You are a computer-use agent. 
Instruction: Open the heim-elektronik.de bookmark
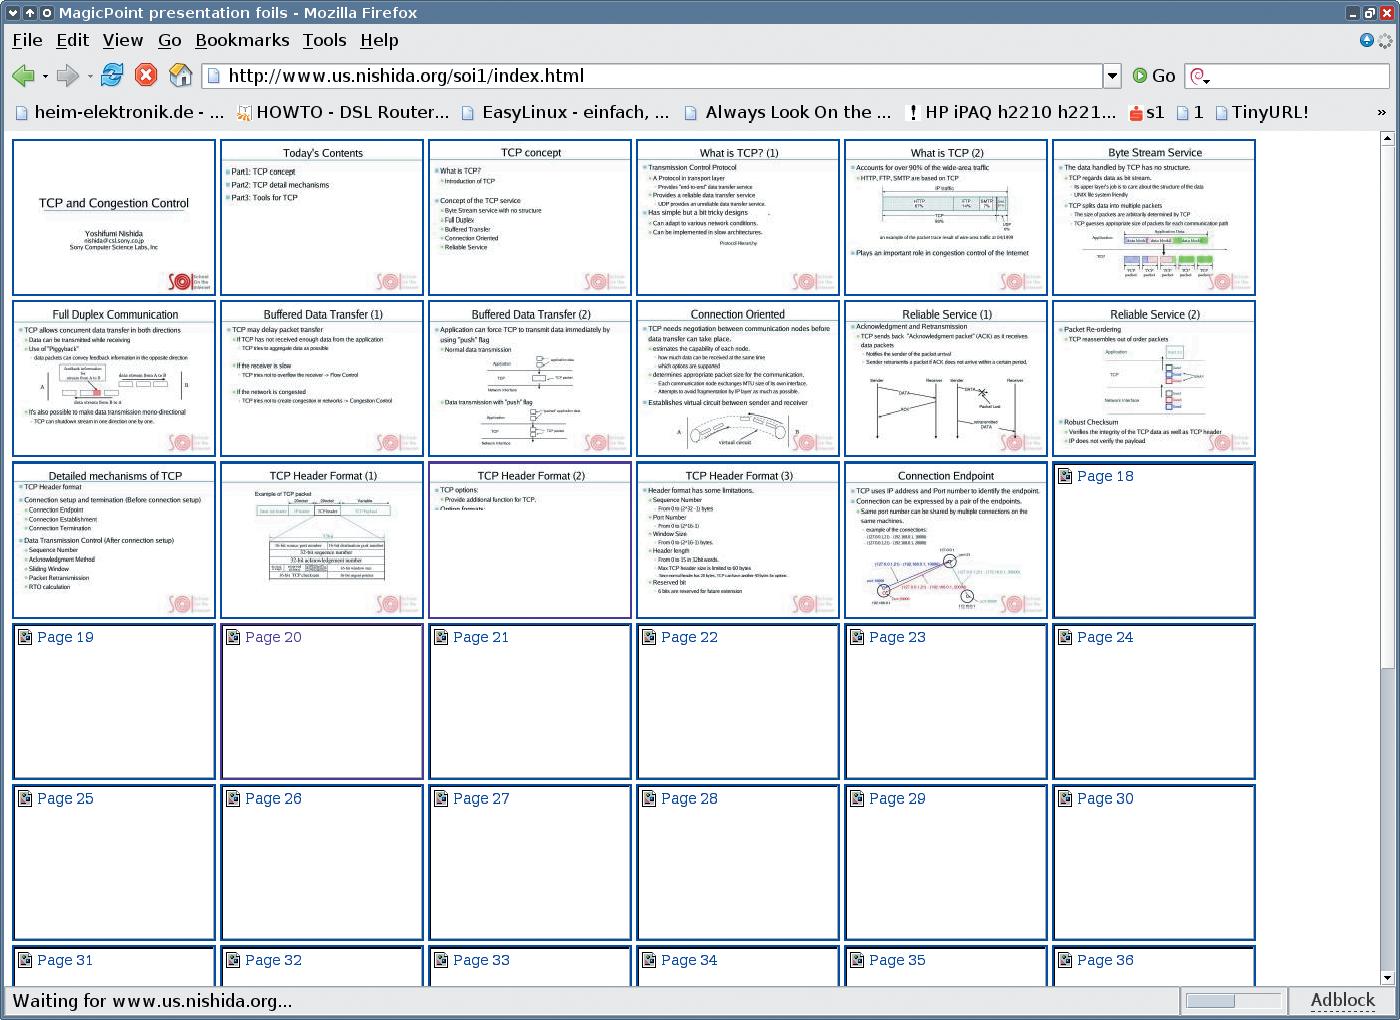118,112
